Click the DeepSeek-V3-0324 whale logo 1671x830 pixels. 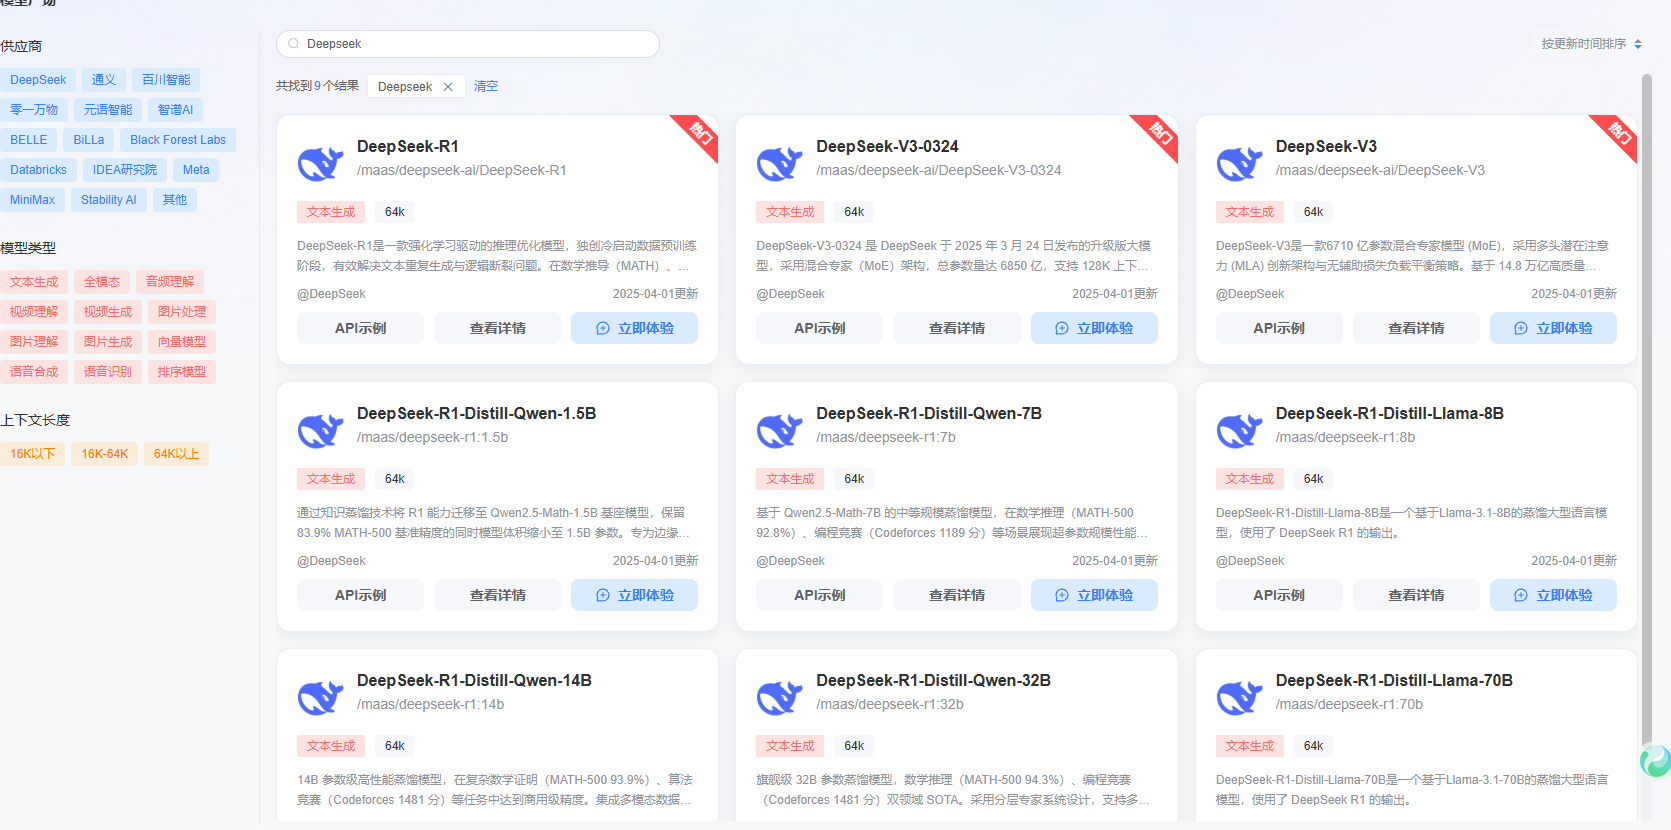(780, 162)
